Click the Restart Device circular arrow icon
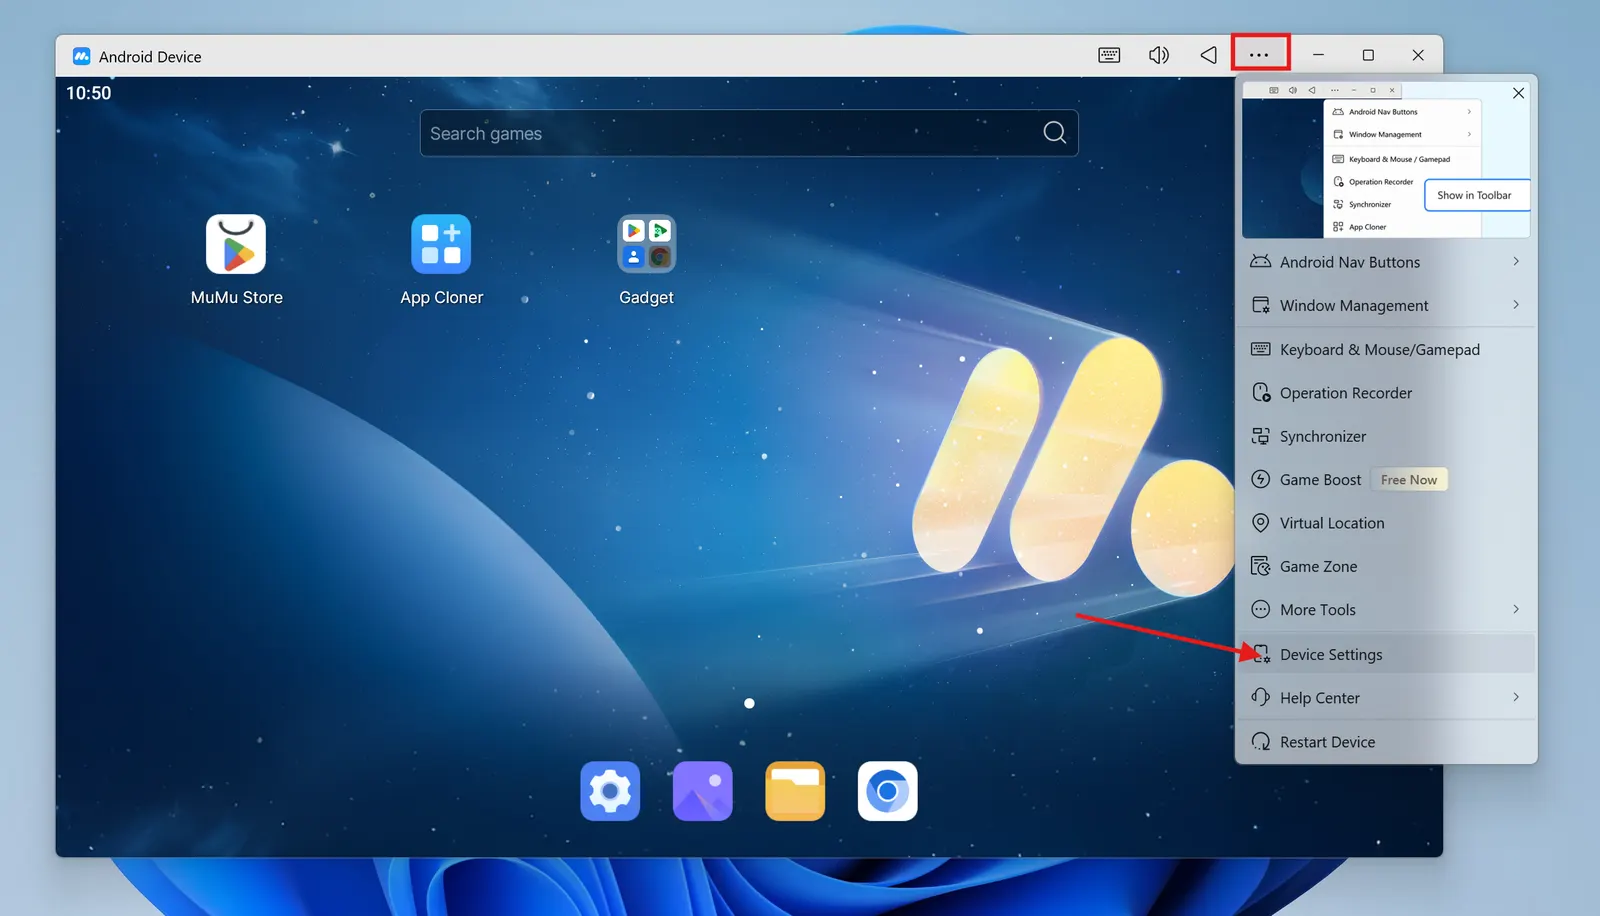The width and height of the screenshot is (1600, 916). pos(1261,742)
